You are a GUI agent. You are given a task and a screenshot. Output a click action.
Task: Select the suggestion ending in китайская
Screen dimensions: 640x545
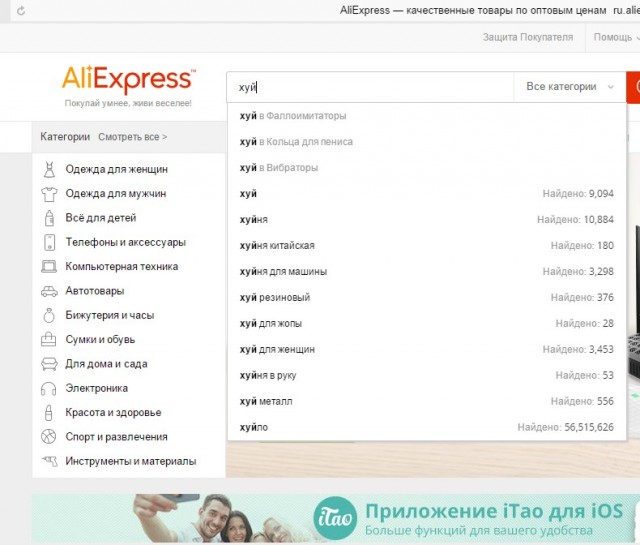click(427, 245)
